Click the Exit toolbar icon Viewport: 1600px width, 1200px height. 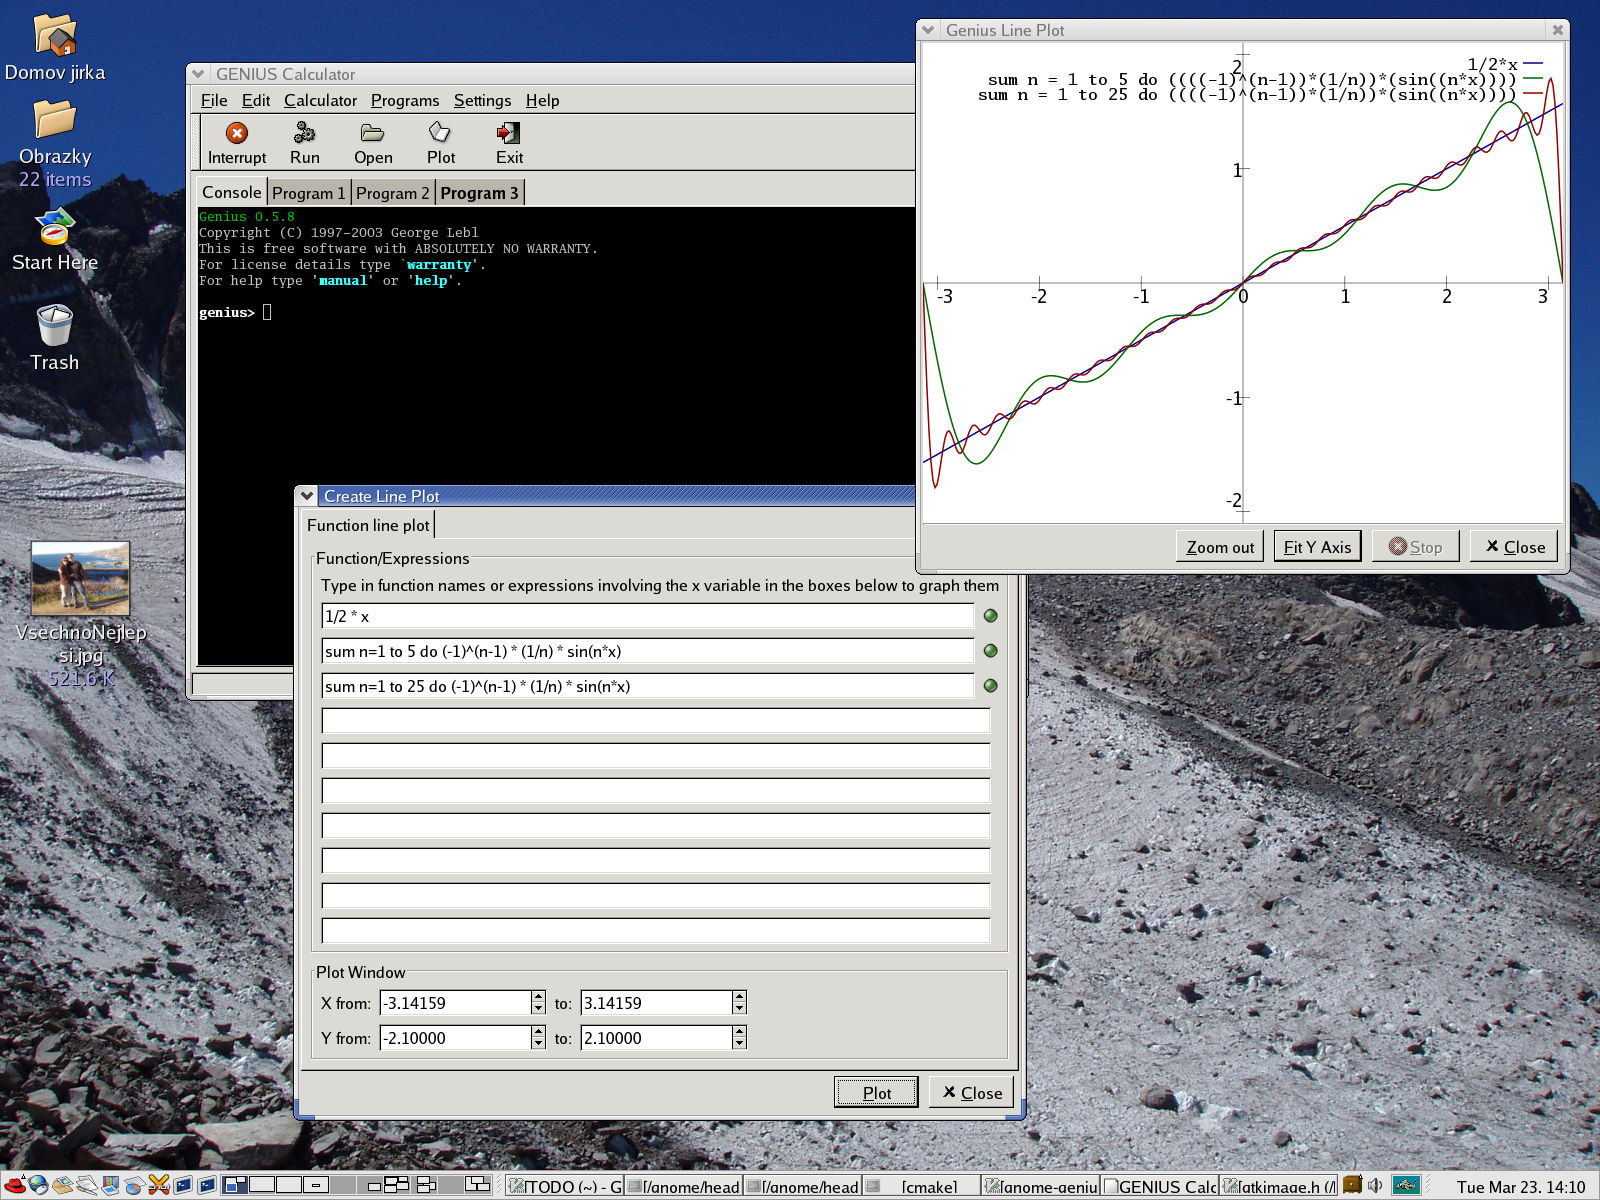pyautogui.click(x=508, y=132)
